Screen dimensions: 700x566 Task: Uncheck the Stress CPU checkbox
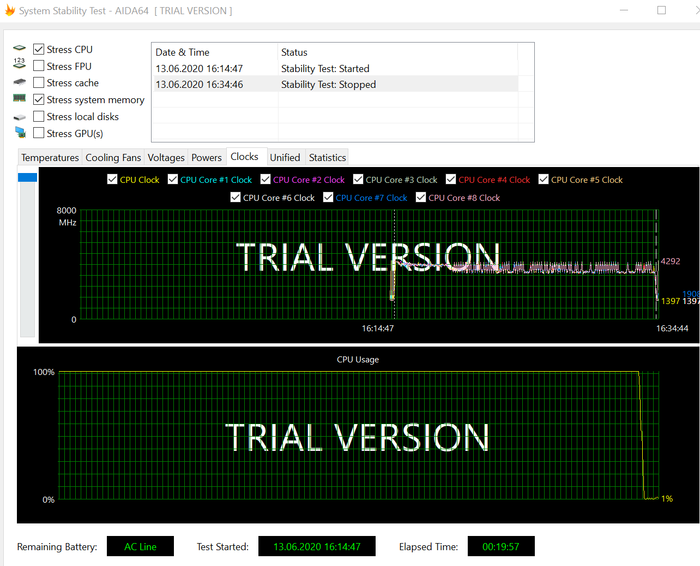coord(39,49)
